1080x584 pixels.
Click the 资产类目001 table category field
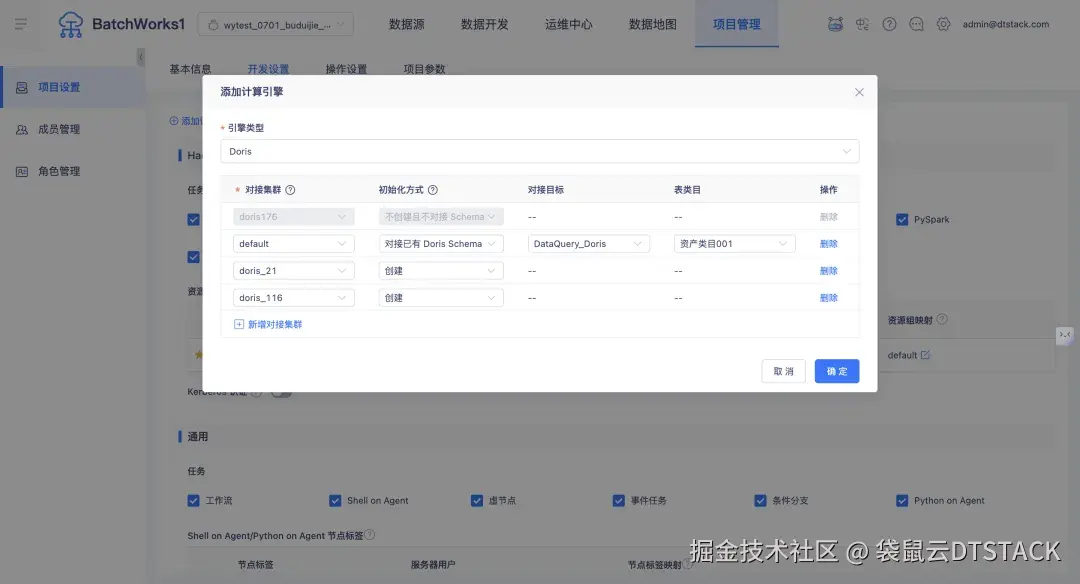(733, 243)
